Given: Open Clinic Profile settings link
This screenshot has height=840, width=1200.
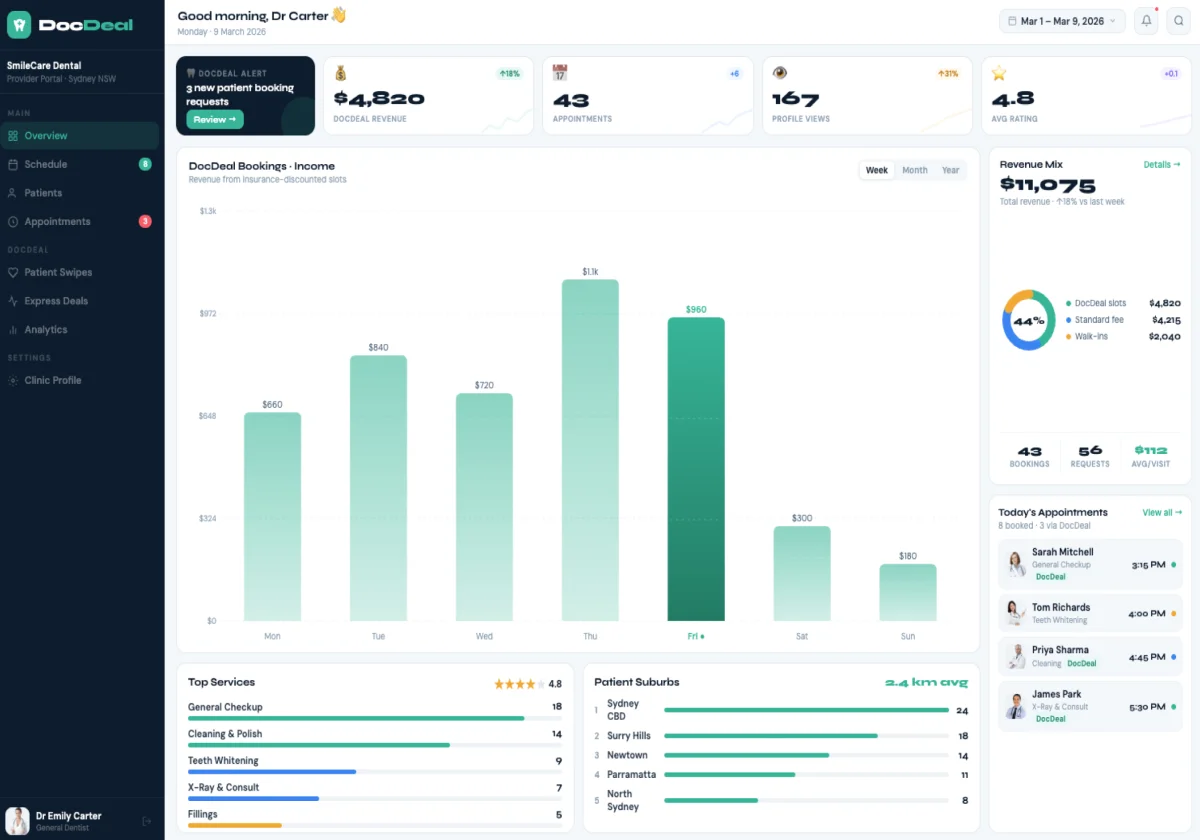Looking at the screenshot, I should coord(53,380).
